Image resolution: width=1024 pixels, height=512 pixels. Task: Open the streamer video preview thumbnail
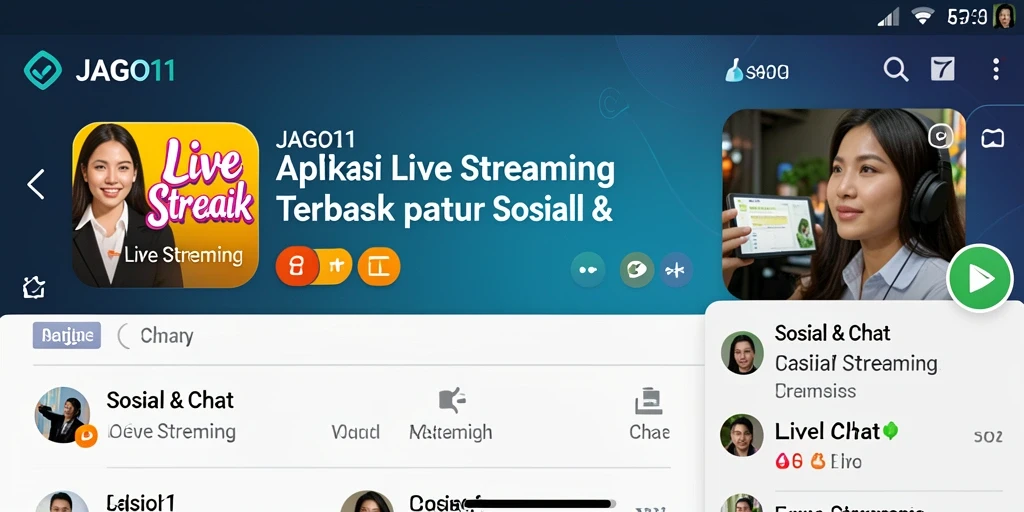point(844,204)
